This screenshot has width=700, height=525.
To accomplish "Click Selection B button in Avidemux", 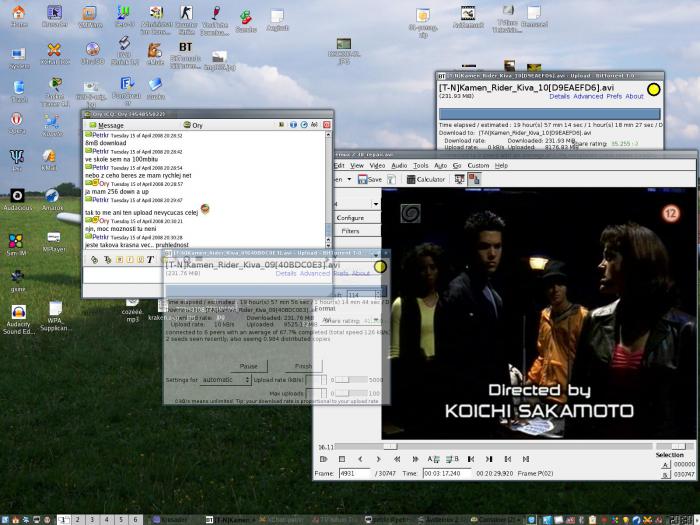I will coord(665,475).
